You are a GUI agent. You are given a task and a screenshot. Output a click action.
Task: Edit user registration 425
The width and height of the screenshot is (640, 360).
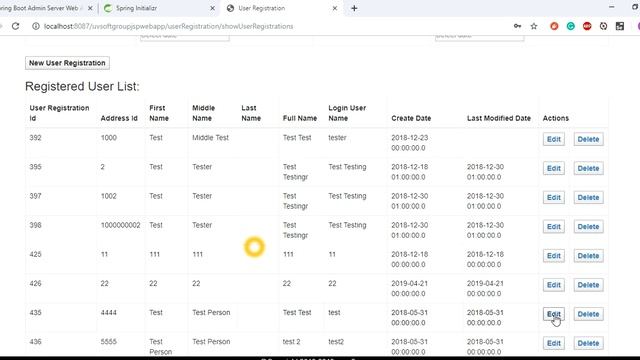553,256
